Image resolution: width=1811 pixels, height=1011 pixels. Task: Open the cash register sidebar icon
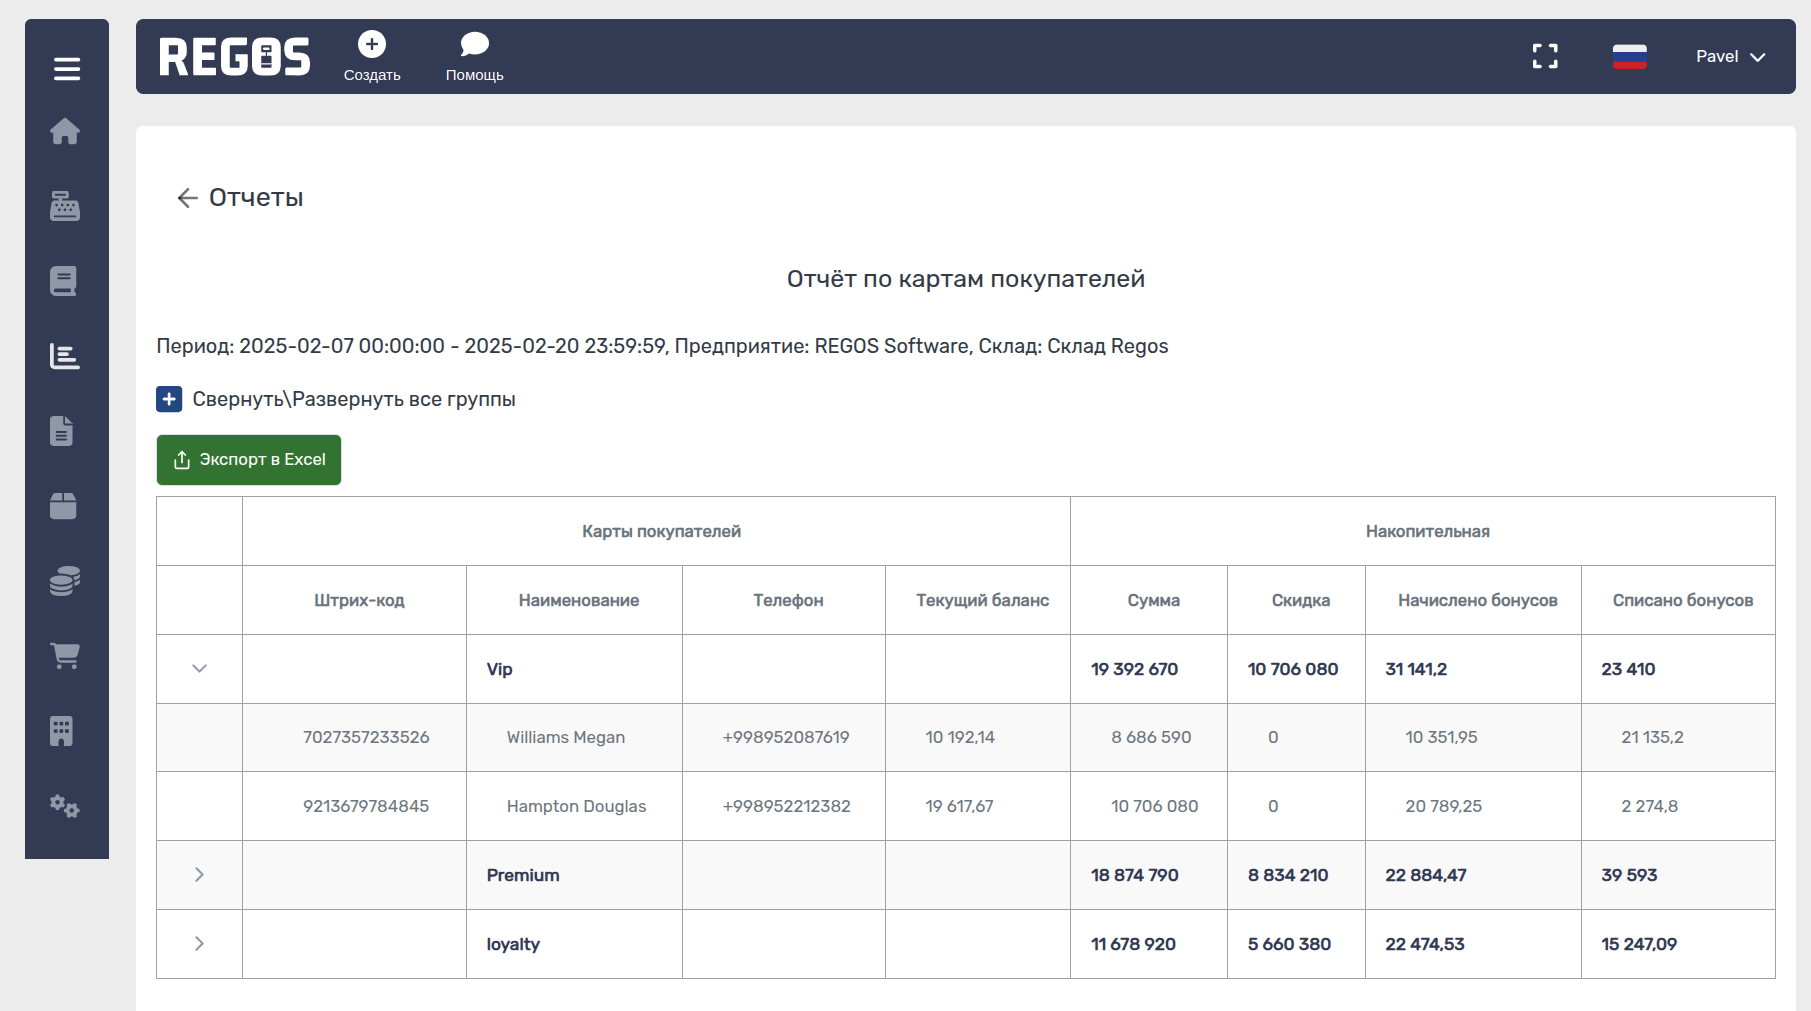pyautogui.click(x=65, y=206)
